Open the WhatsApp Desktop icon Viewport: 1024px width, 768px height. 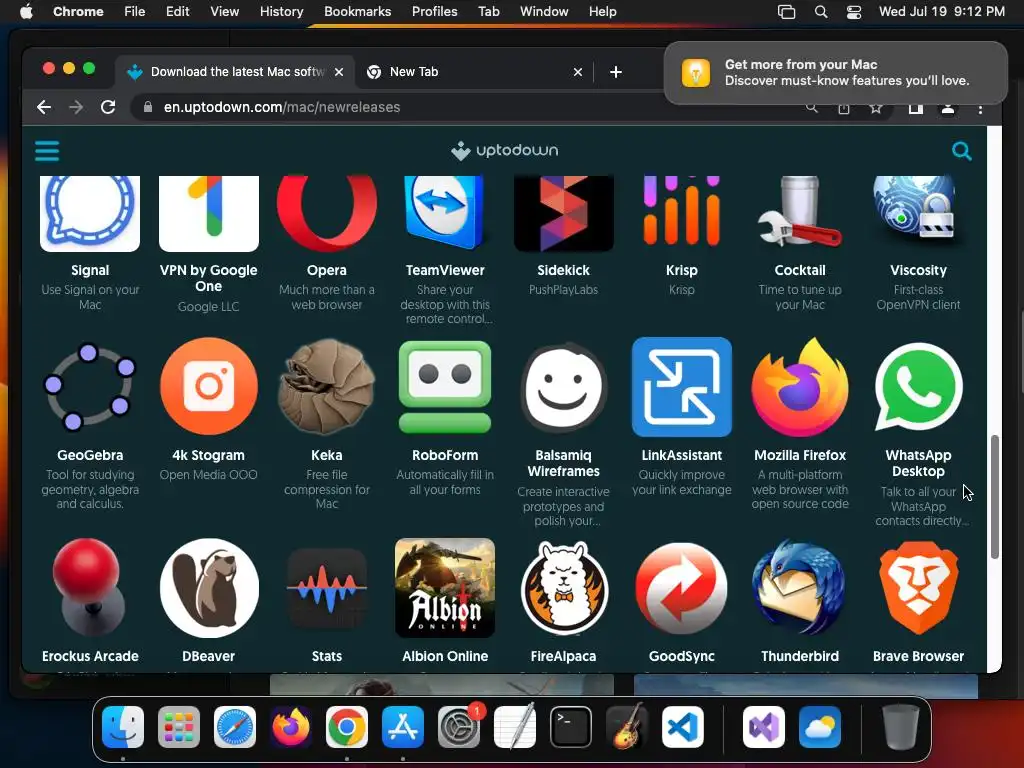[918, 387]
